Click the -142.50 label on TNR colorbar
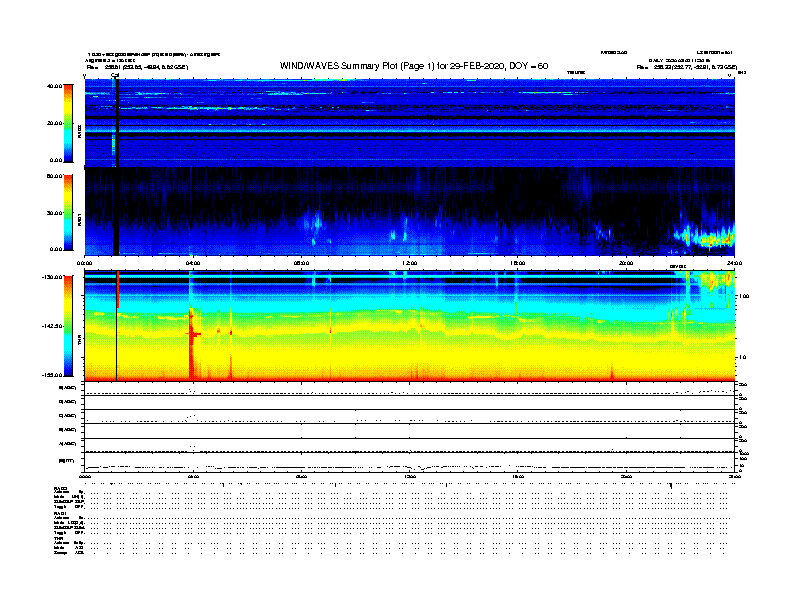The height and width of the screenshot is (612, 792). (x=53, y=326)
